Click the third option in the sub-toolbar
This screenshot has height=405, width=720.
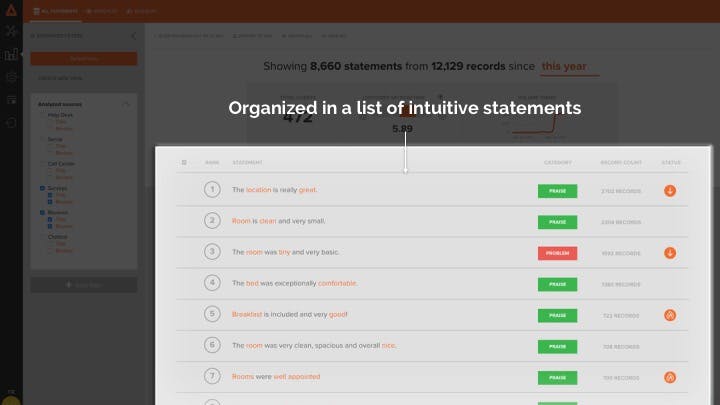pos(297,36)
